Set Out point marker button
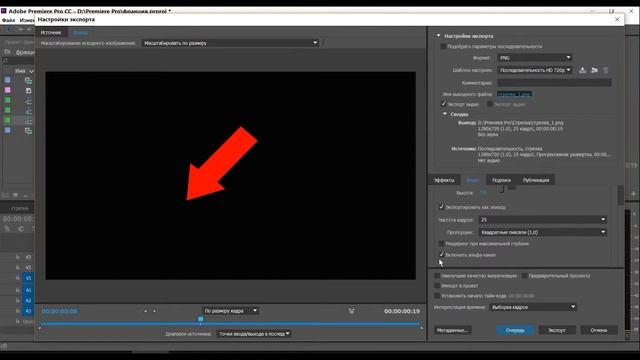This screenshot has width=640, height=360. click(x=154, y=311)
